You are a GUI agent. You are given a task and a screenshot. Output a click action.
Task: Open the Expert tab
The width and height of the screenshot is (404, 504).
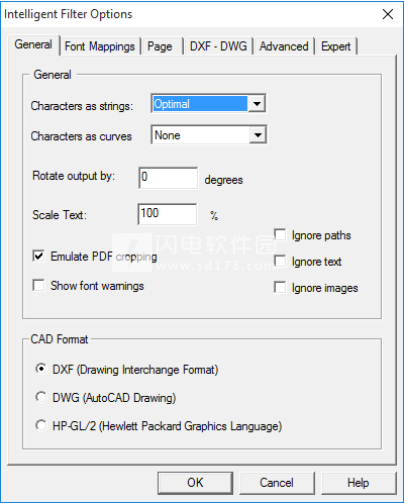pos(336,46)
